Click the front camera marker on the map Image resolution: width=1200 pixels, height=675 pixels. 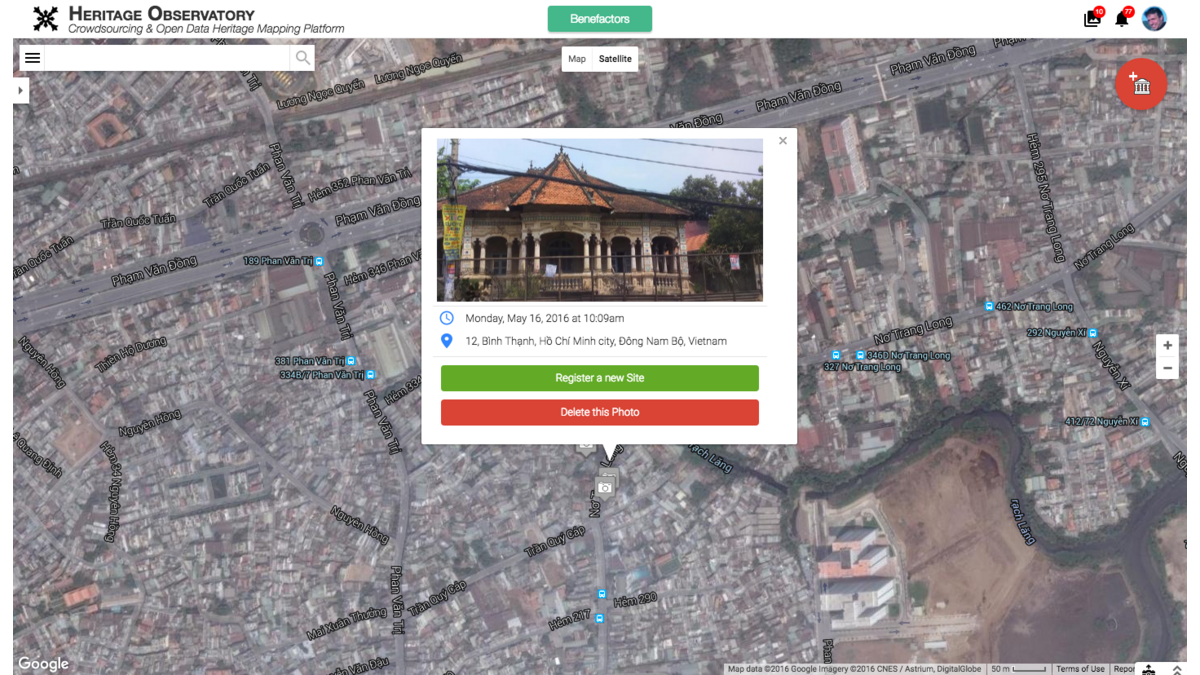[605, 487]
